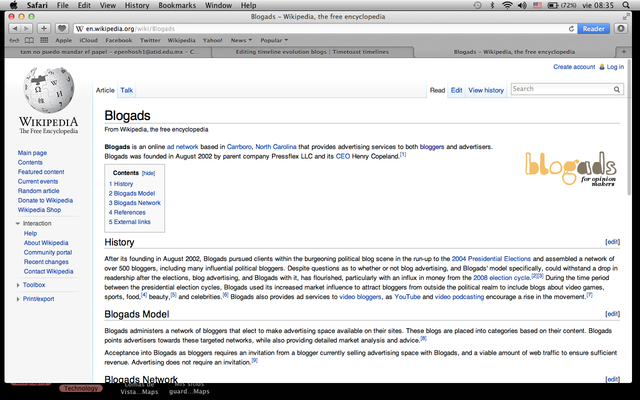Expand the Toolbox sidebar section
The width and height of the screenshot is (640, 400).
(x=18, y=285)
